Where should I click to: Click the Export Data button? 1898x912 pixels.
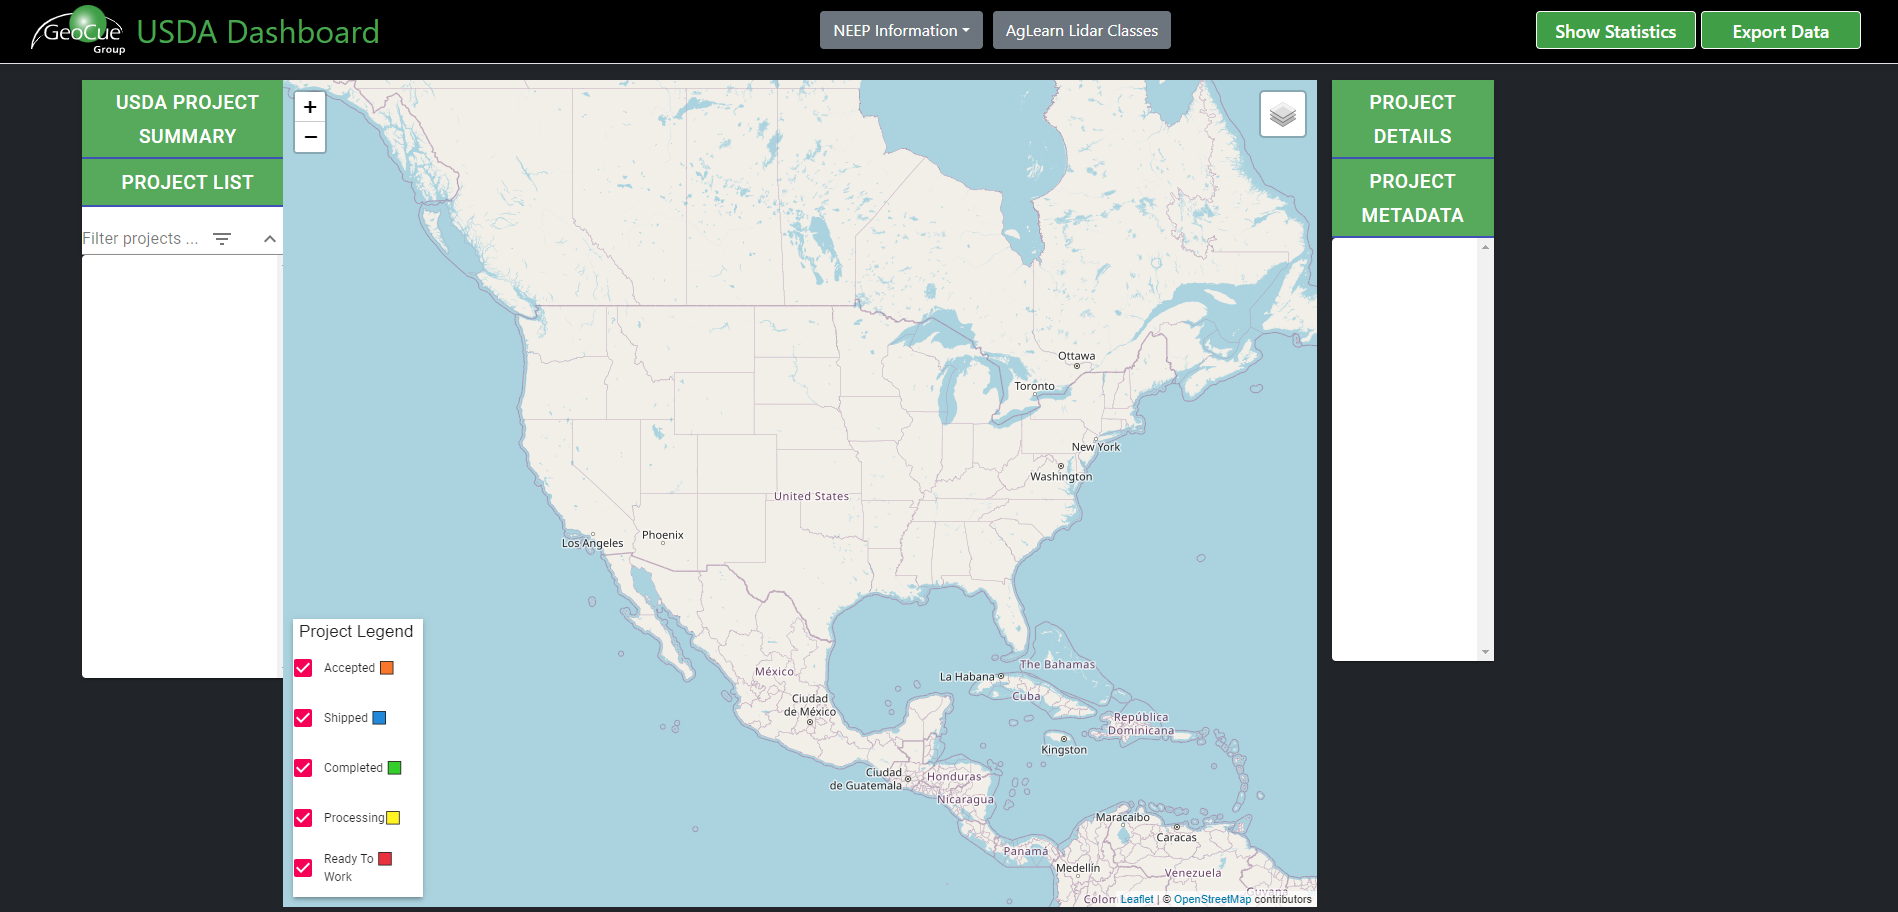pos(1780,30)
